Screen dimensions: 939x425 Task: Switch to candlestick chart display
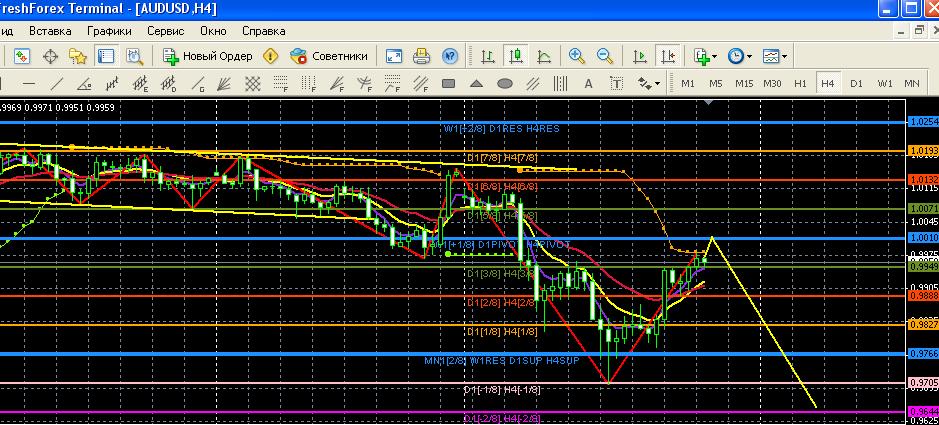click(x=516, y=56)
